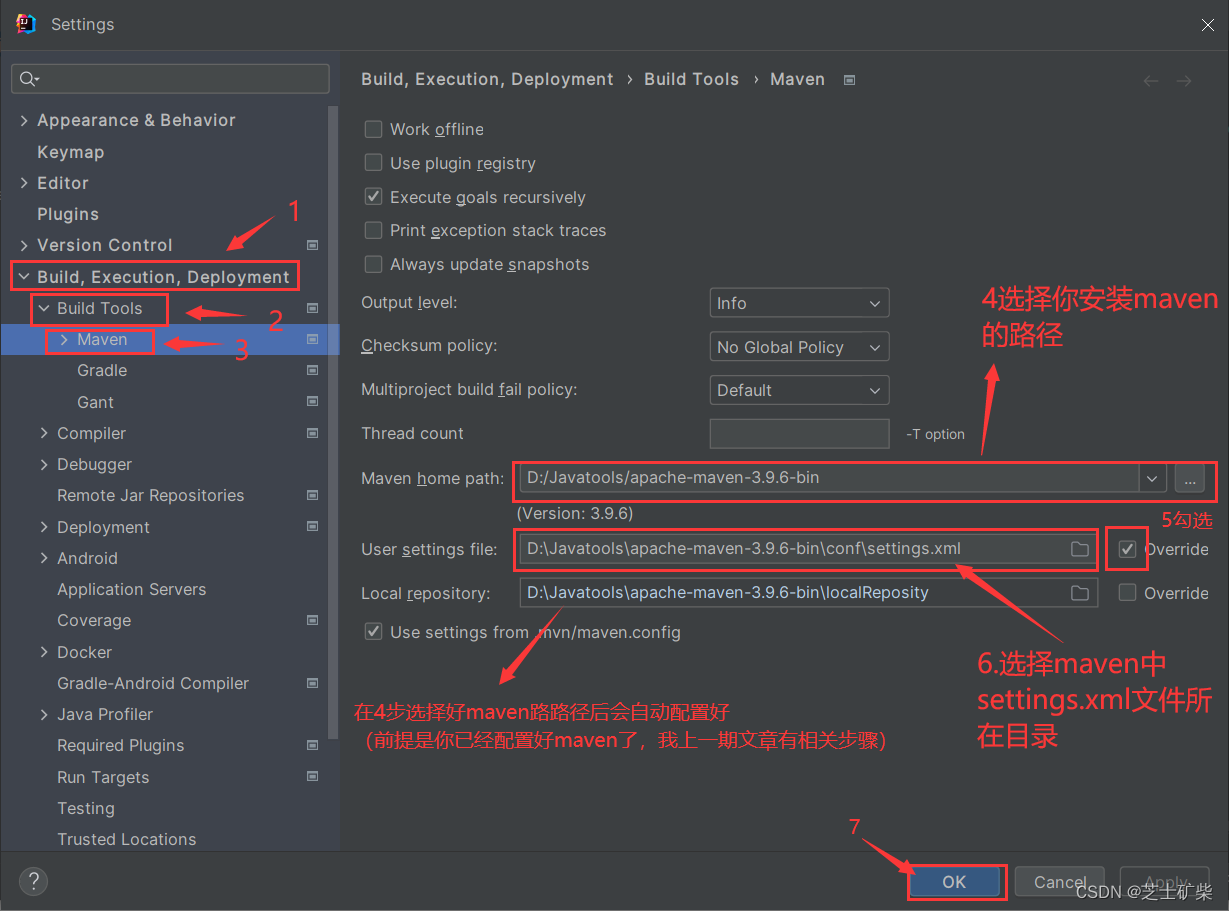
Task: Enable Use plugin registry checkbox
Action: (x=374, y=163)
